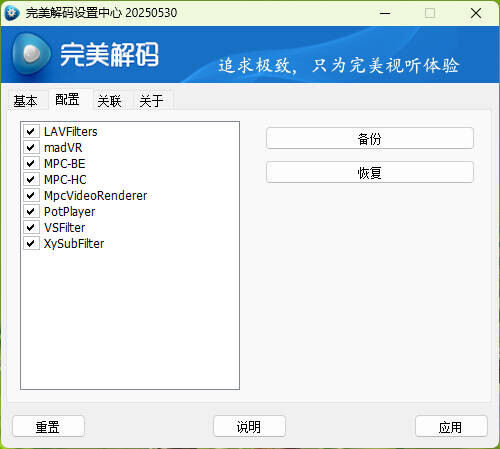
Task: Toggle the MPC-HC checkbox
Action: pos(31,179)
